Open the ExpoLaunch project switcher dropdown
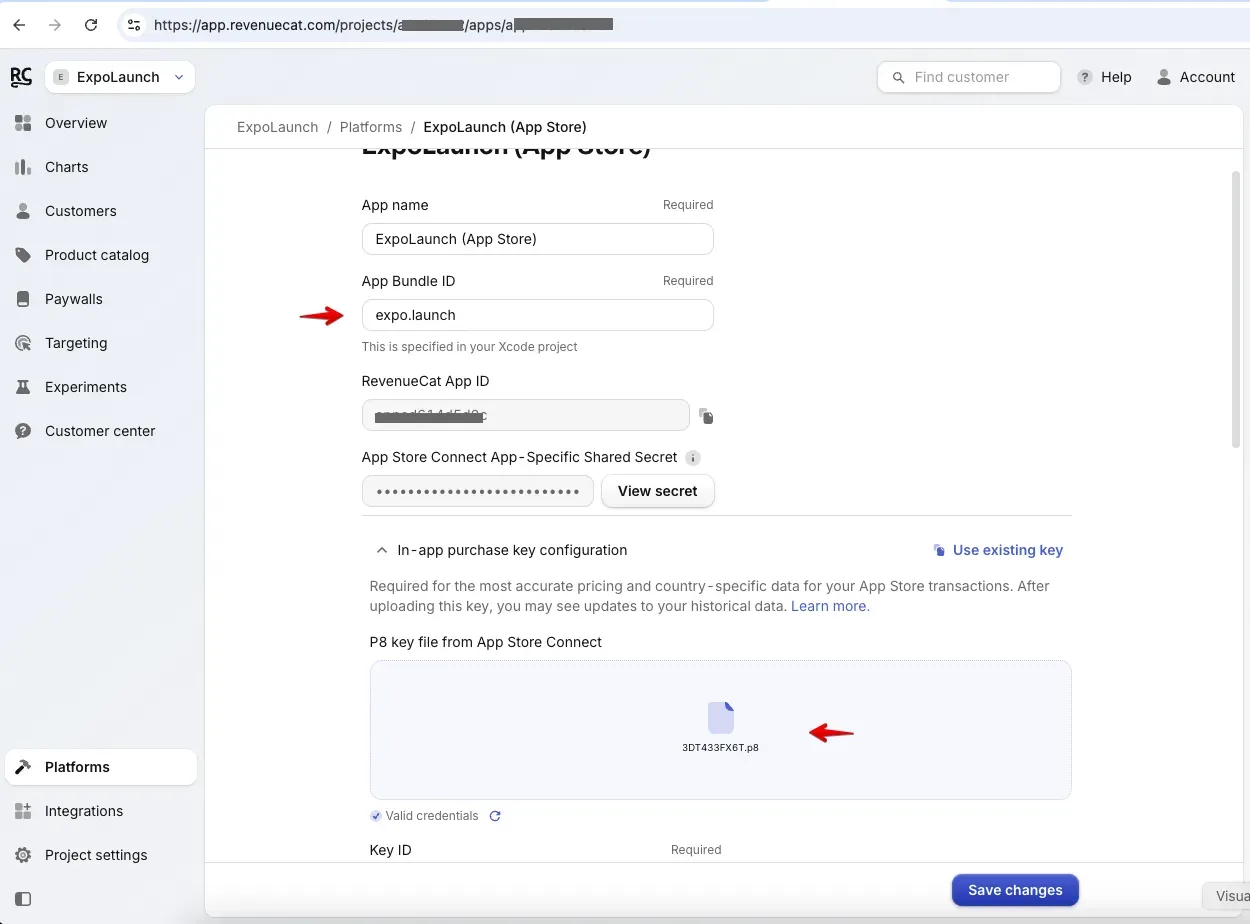The height and width of the screenshot is (924, 1250). pyautogui.click(x=120, y=77)
